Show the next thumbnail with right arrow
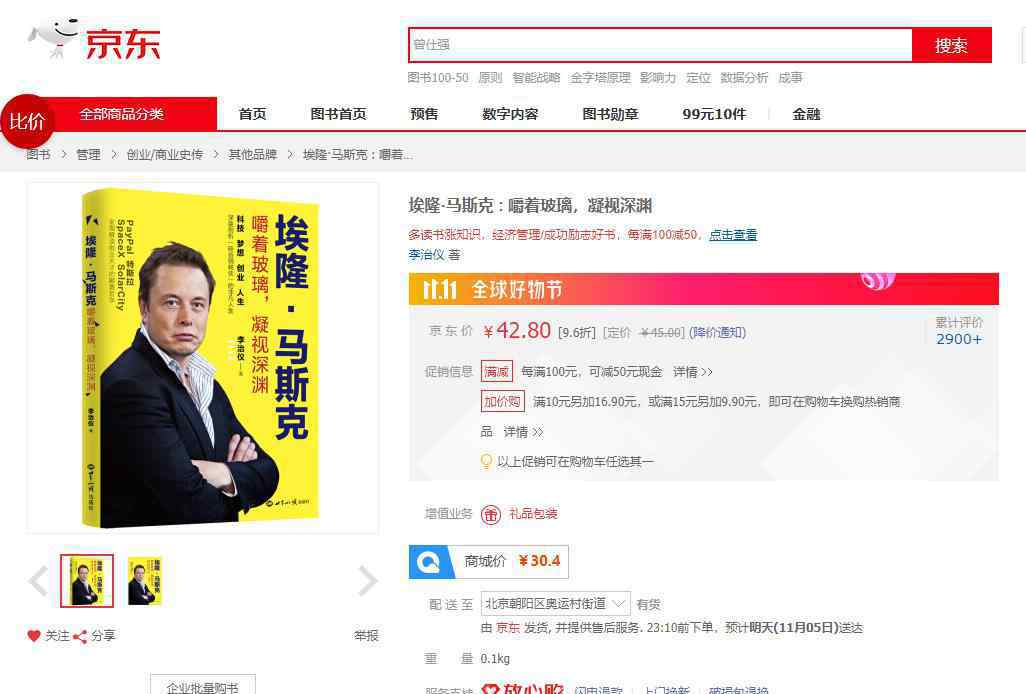 coord(368,581)
